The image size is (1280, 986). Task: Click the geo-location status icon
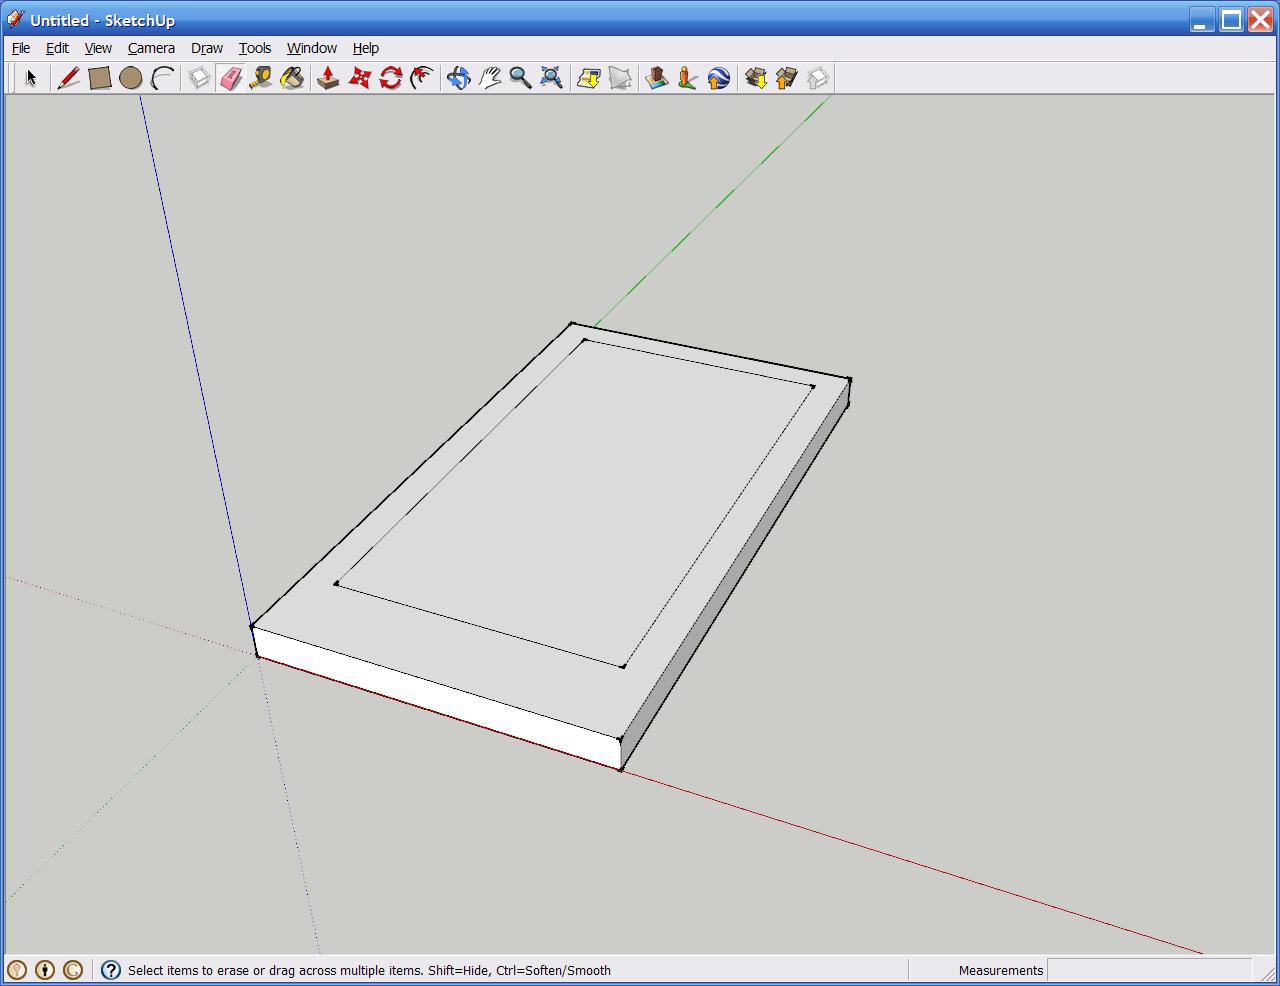pyautogui.click(x=17, y=970)
